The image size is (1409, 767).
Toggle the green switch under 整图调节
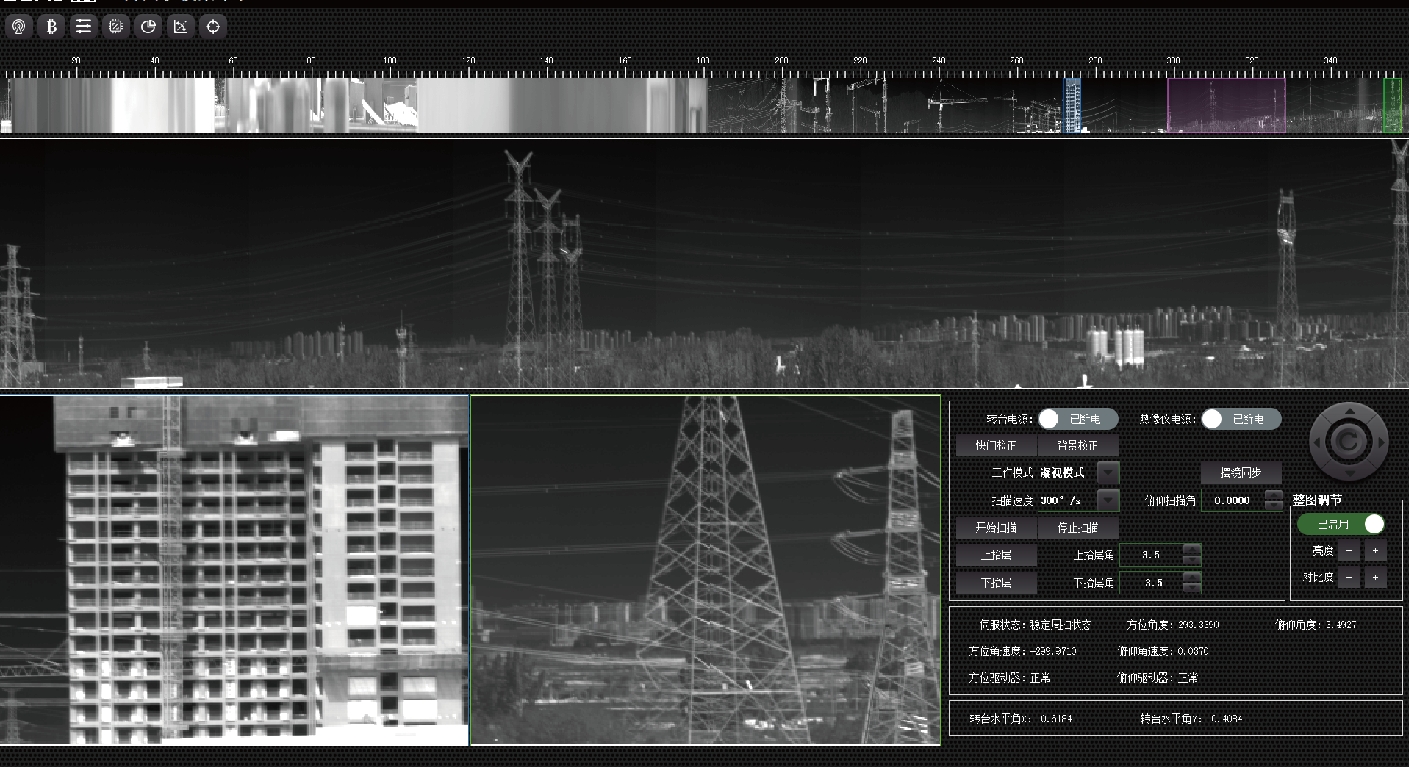pyautogui.click(x=1341, y=524)
